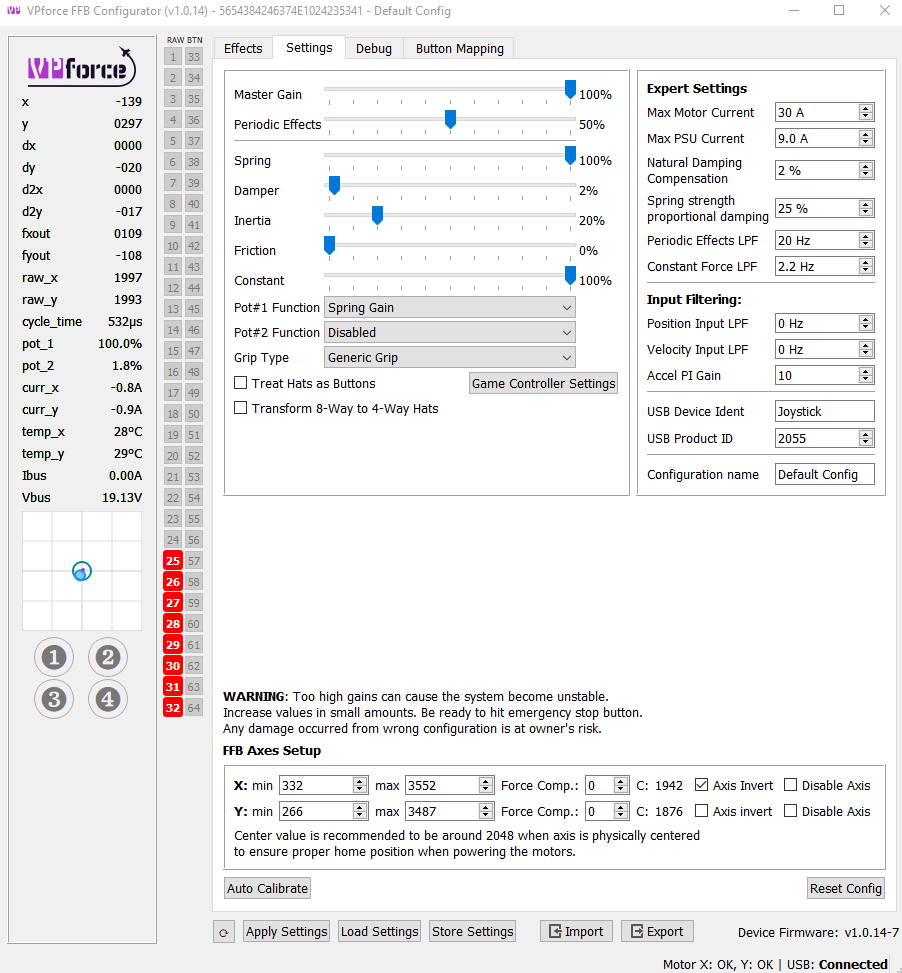The height and width of the screenshot is (973, 902).
Task: Uncheck X Axis Invert checkbox
Action: coord(701,785)
